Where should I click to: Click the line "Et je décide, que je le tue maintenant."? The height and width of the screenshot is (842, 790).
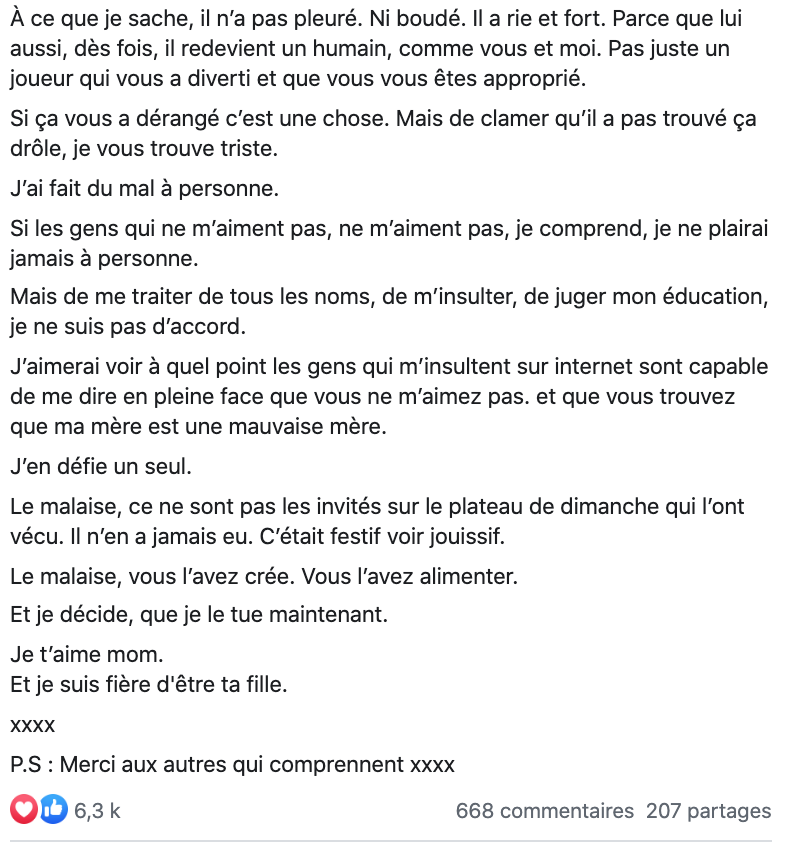pyautogui.click(x=199, y=614)
